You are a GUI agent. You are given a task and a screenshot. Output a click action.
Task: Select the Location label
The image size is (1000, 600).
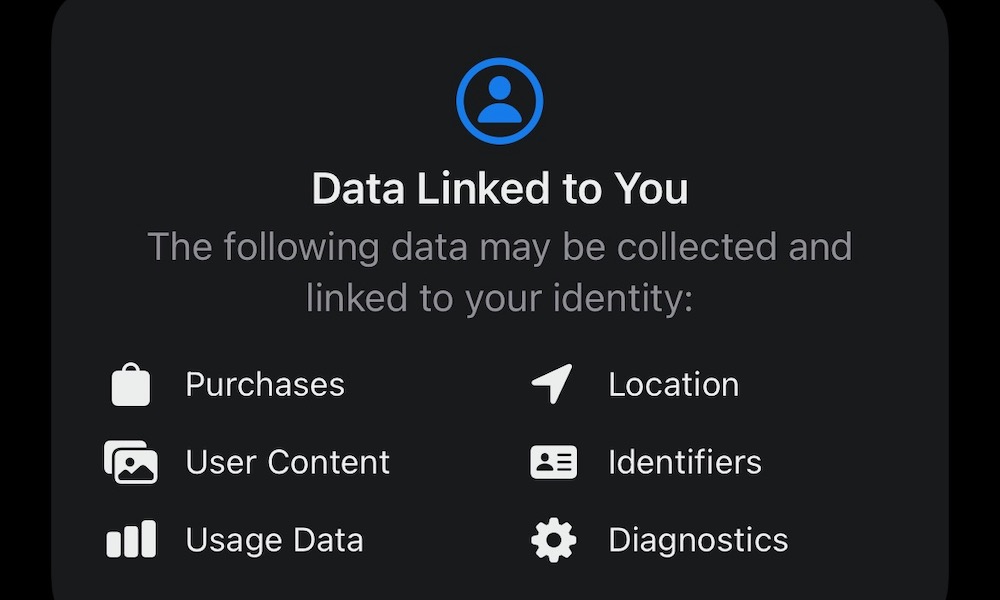673,385
